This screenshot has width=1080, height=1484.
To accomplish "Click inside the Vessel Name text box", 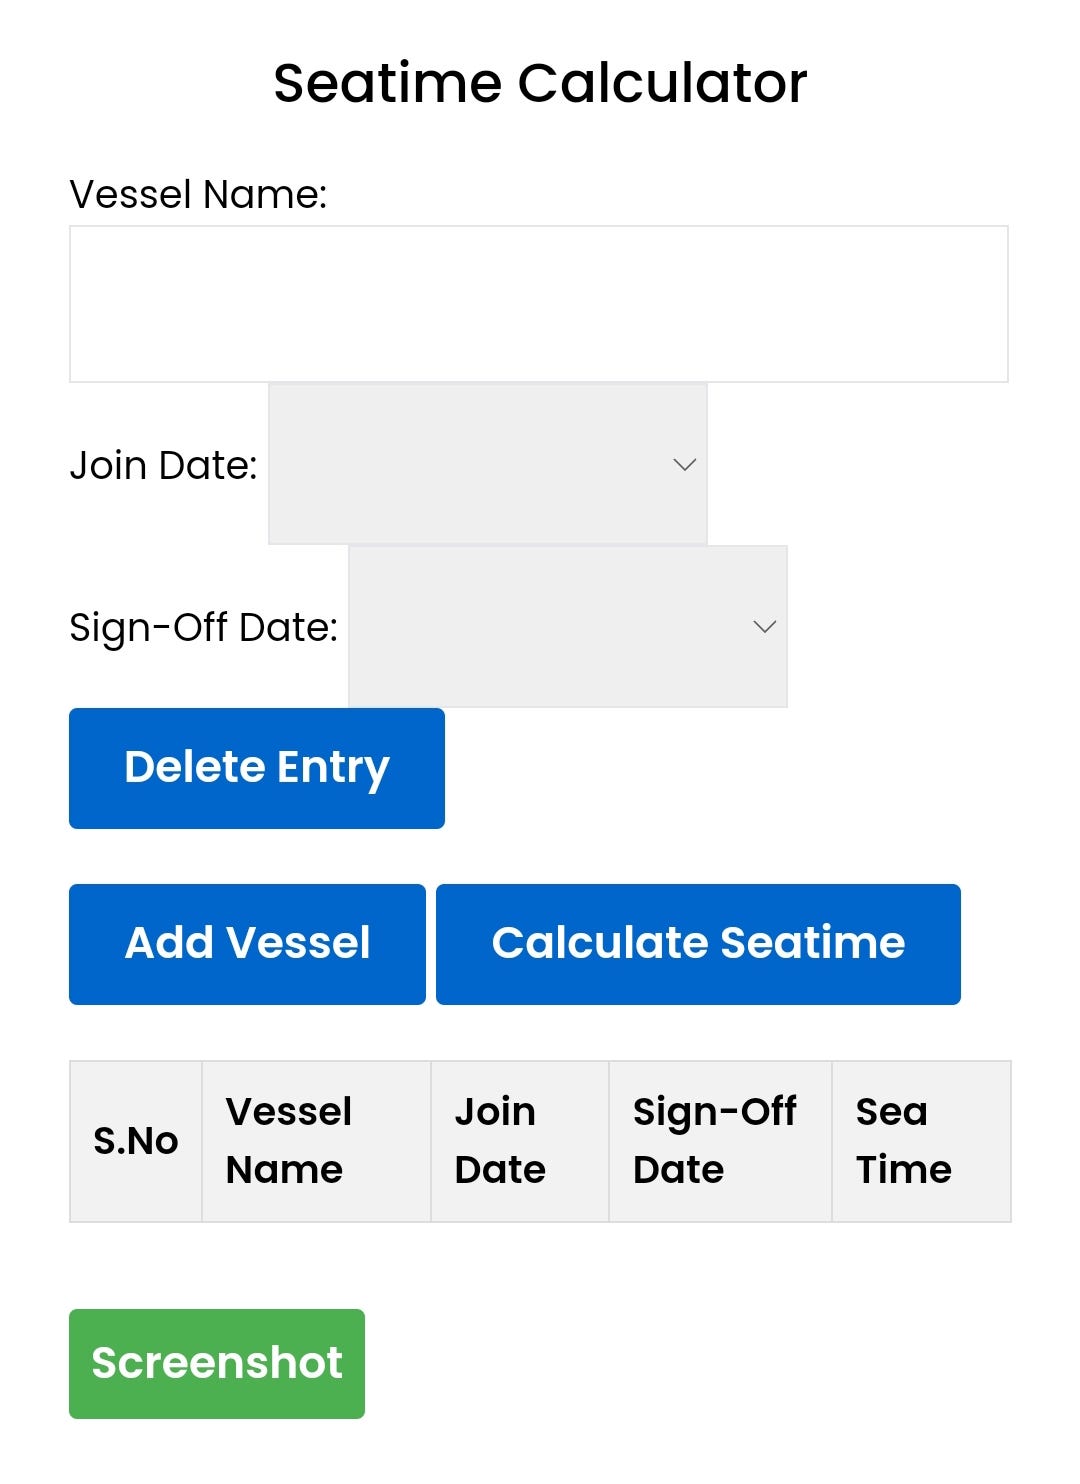I will [x=540, y=303].
